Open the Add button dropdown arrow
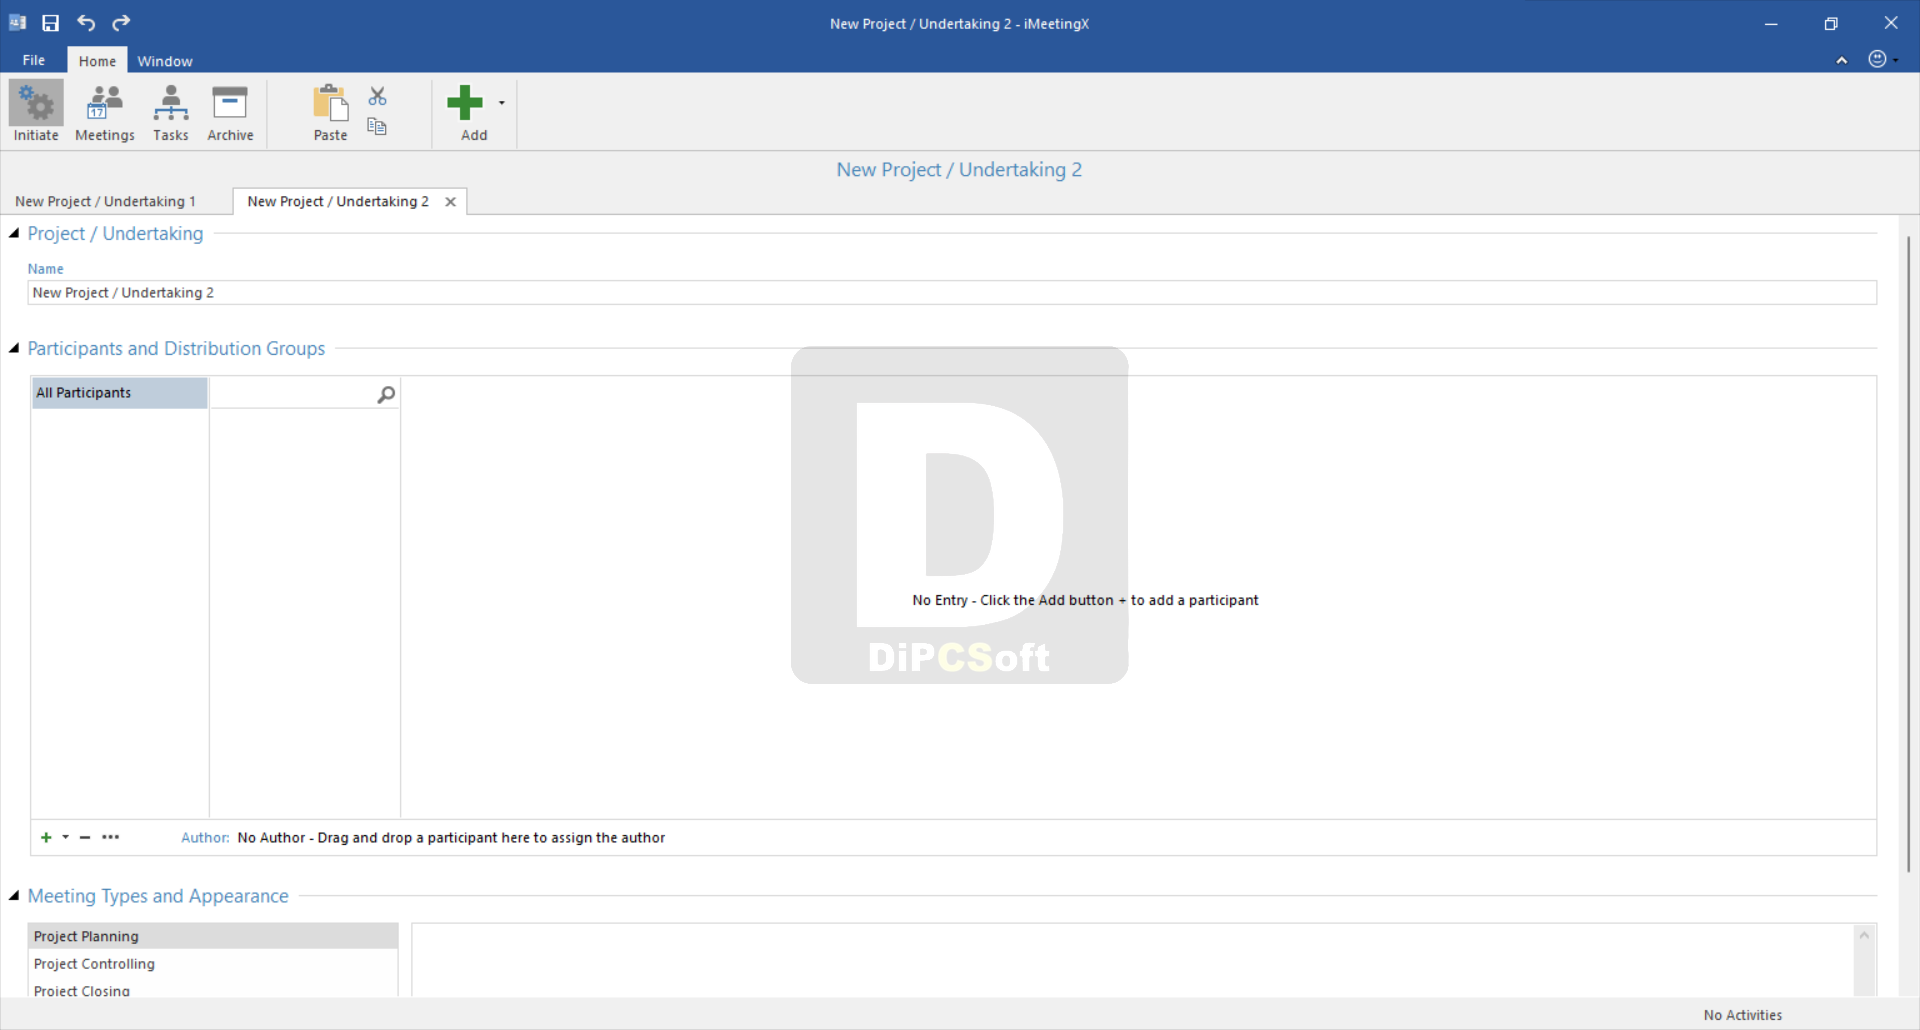The height and width of the screenshot is (1030, 1920). tap(501, 103)
